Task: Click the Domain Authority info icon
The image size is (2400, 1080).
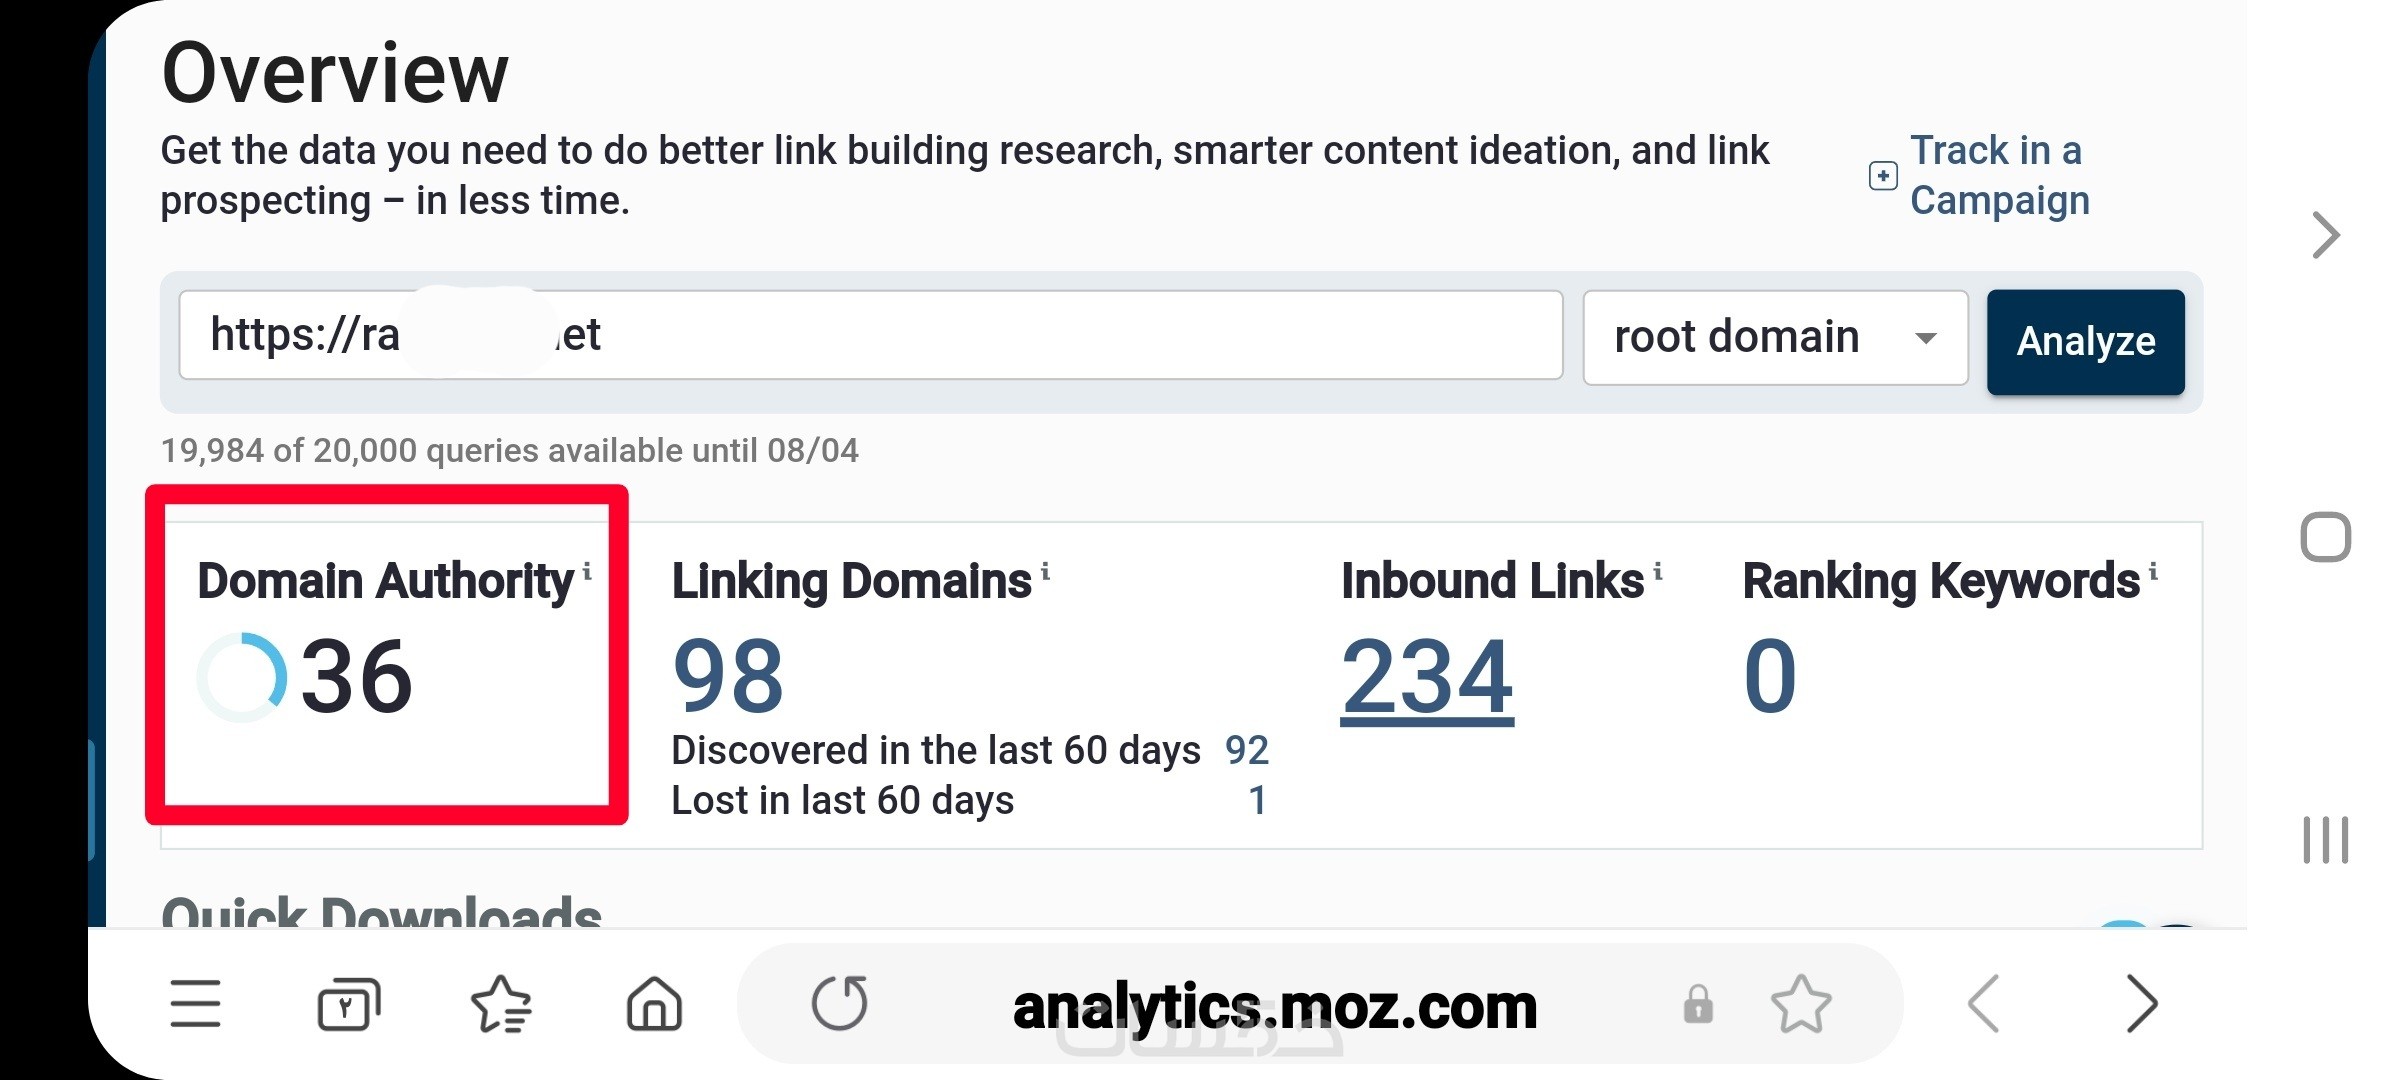Action: [x=587, y=571]
